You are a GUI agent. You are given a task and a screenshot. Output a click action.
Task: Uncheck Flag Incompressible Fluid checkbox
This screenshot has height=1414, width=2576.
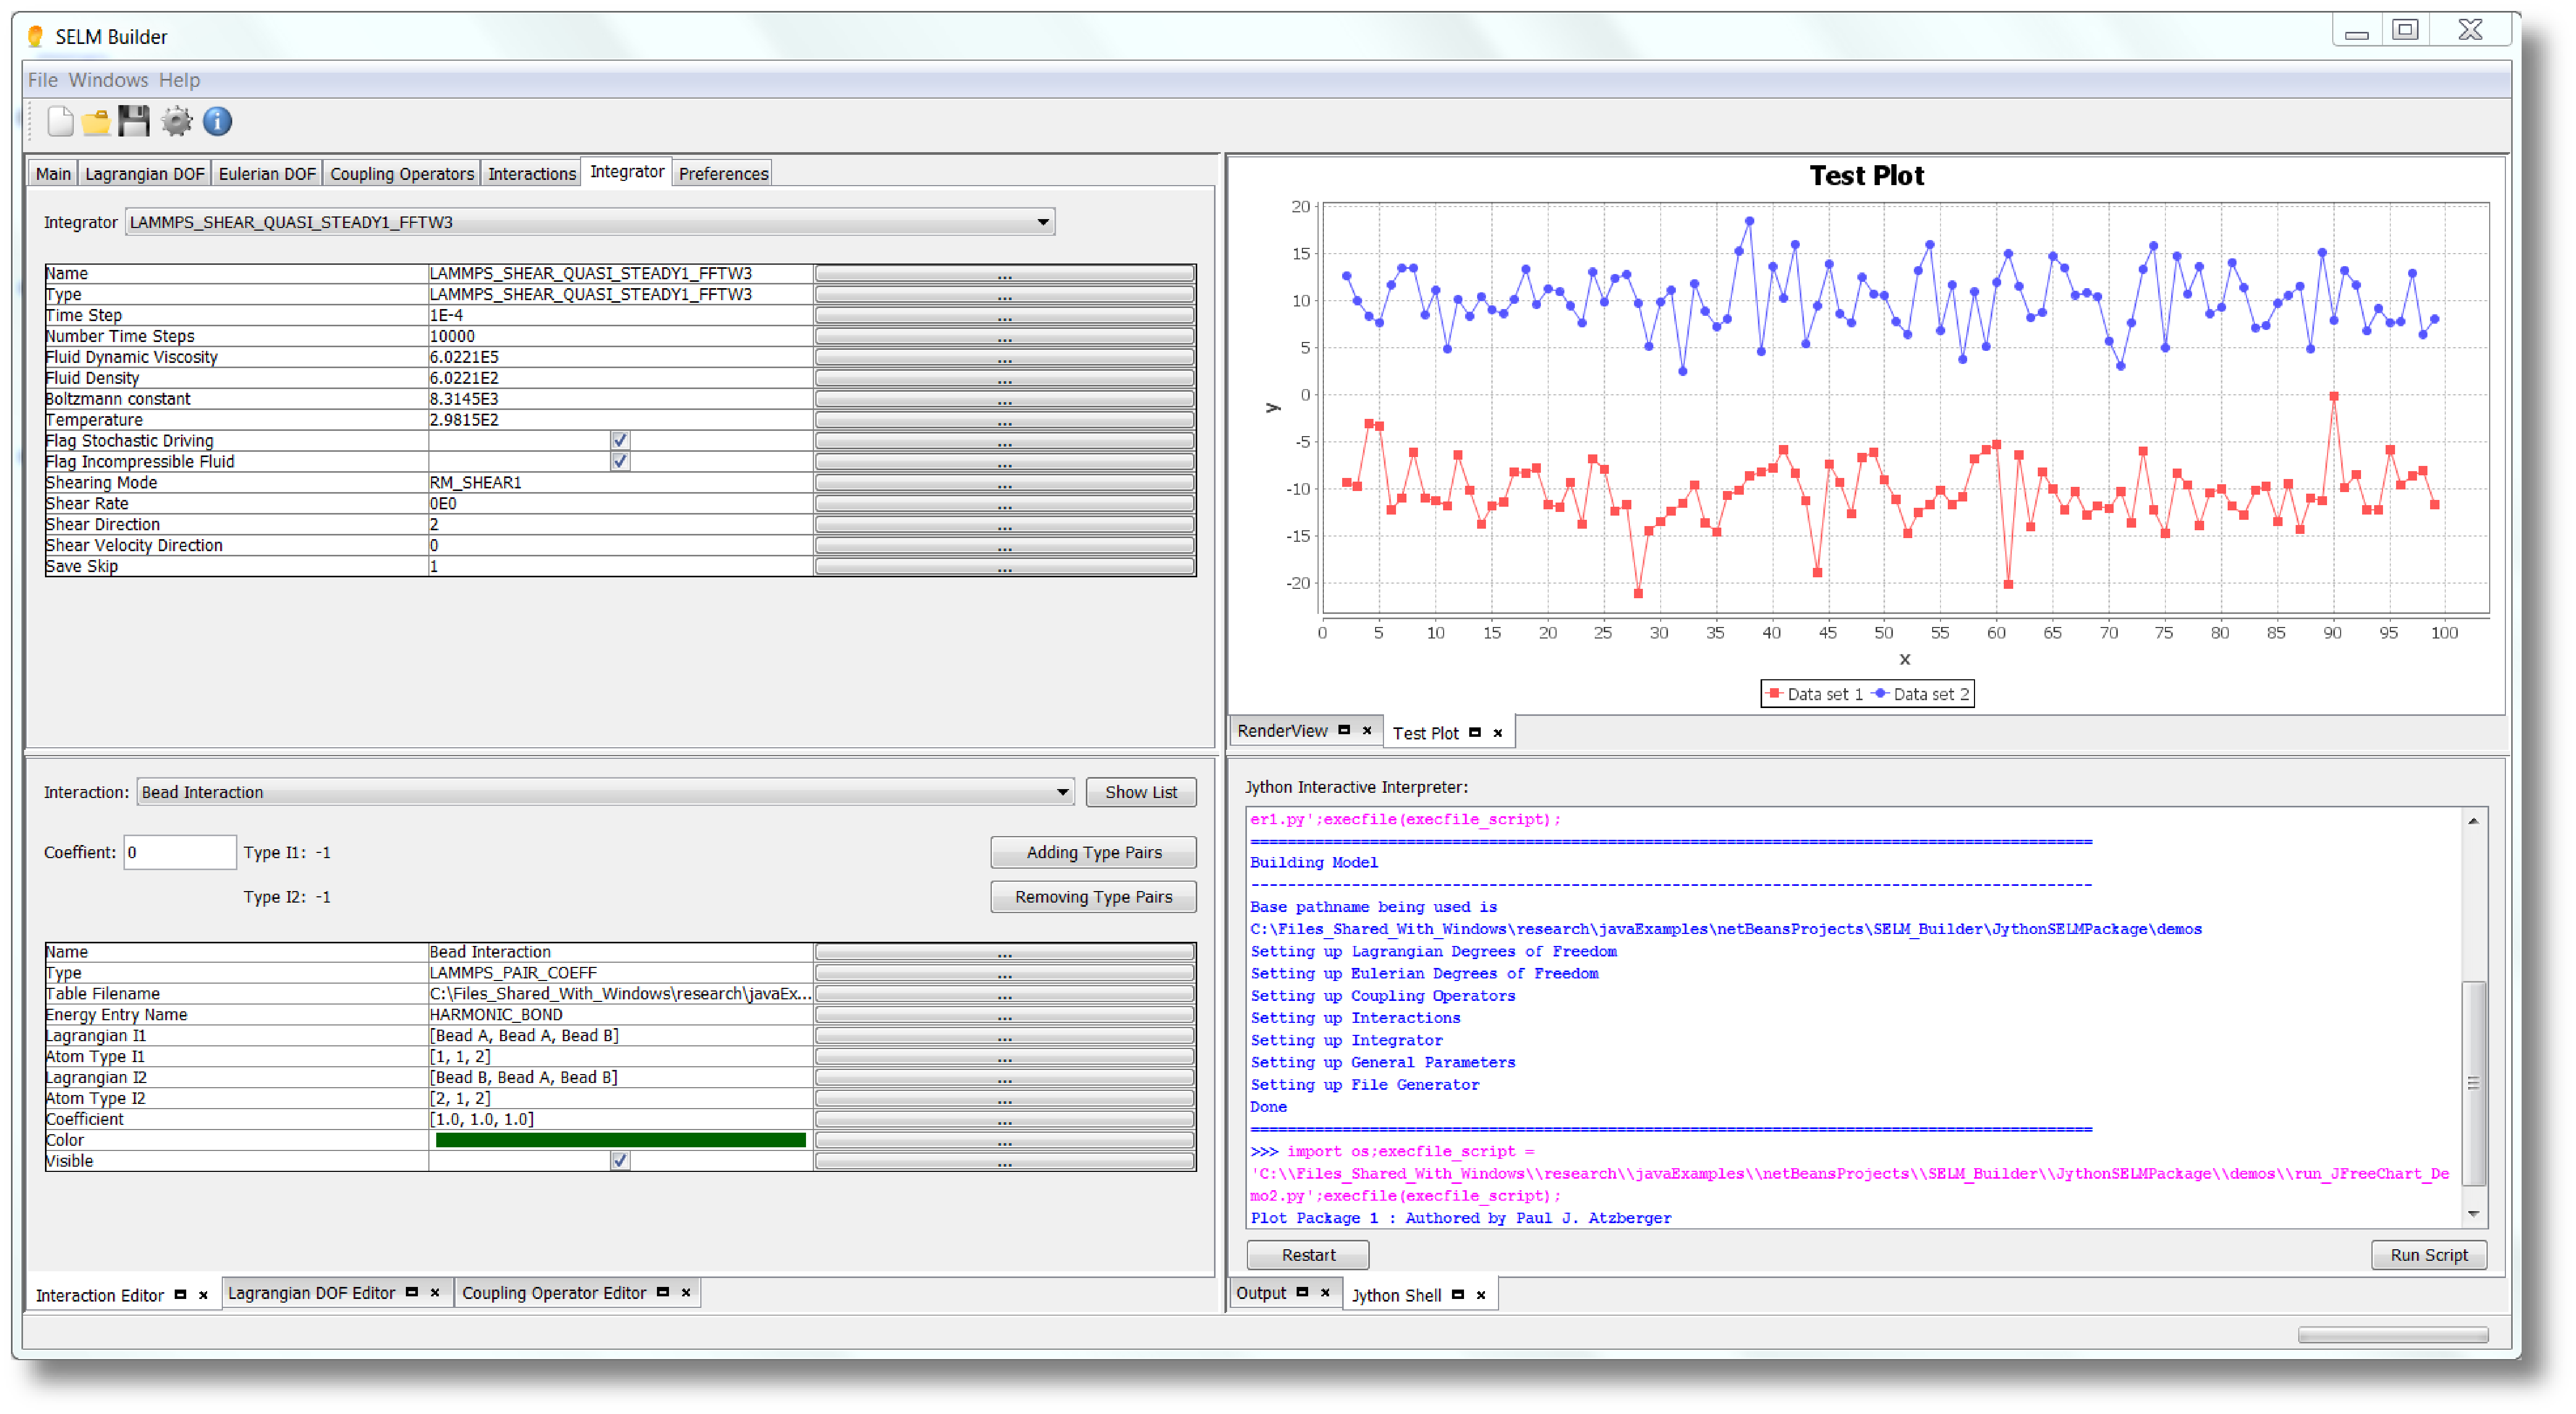coord(620,461)
